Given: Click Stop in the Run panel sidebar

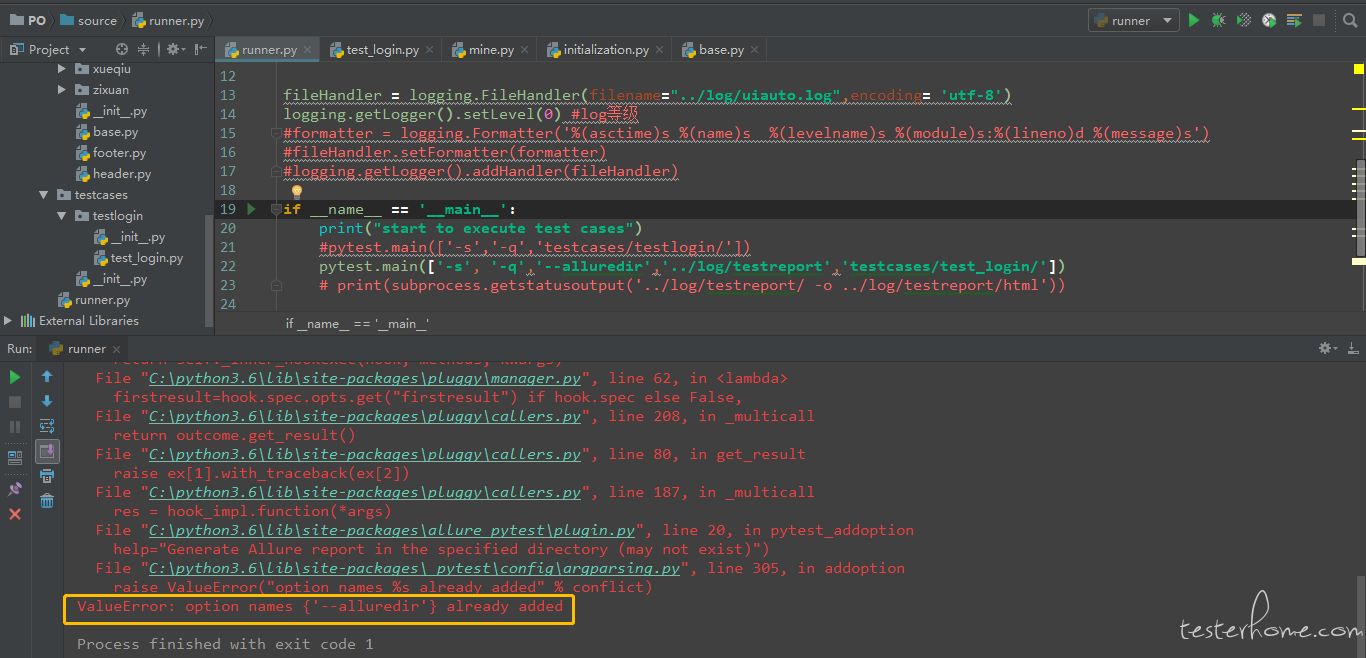Looking at the screenshot, I should (x=15, y=402).
